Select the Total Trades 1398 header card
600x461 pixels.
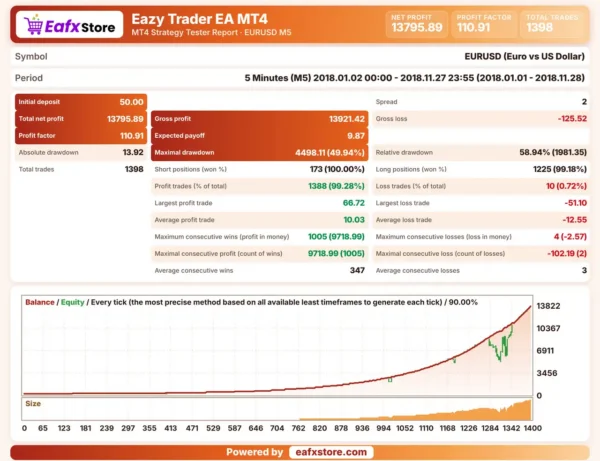(552, 24)
